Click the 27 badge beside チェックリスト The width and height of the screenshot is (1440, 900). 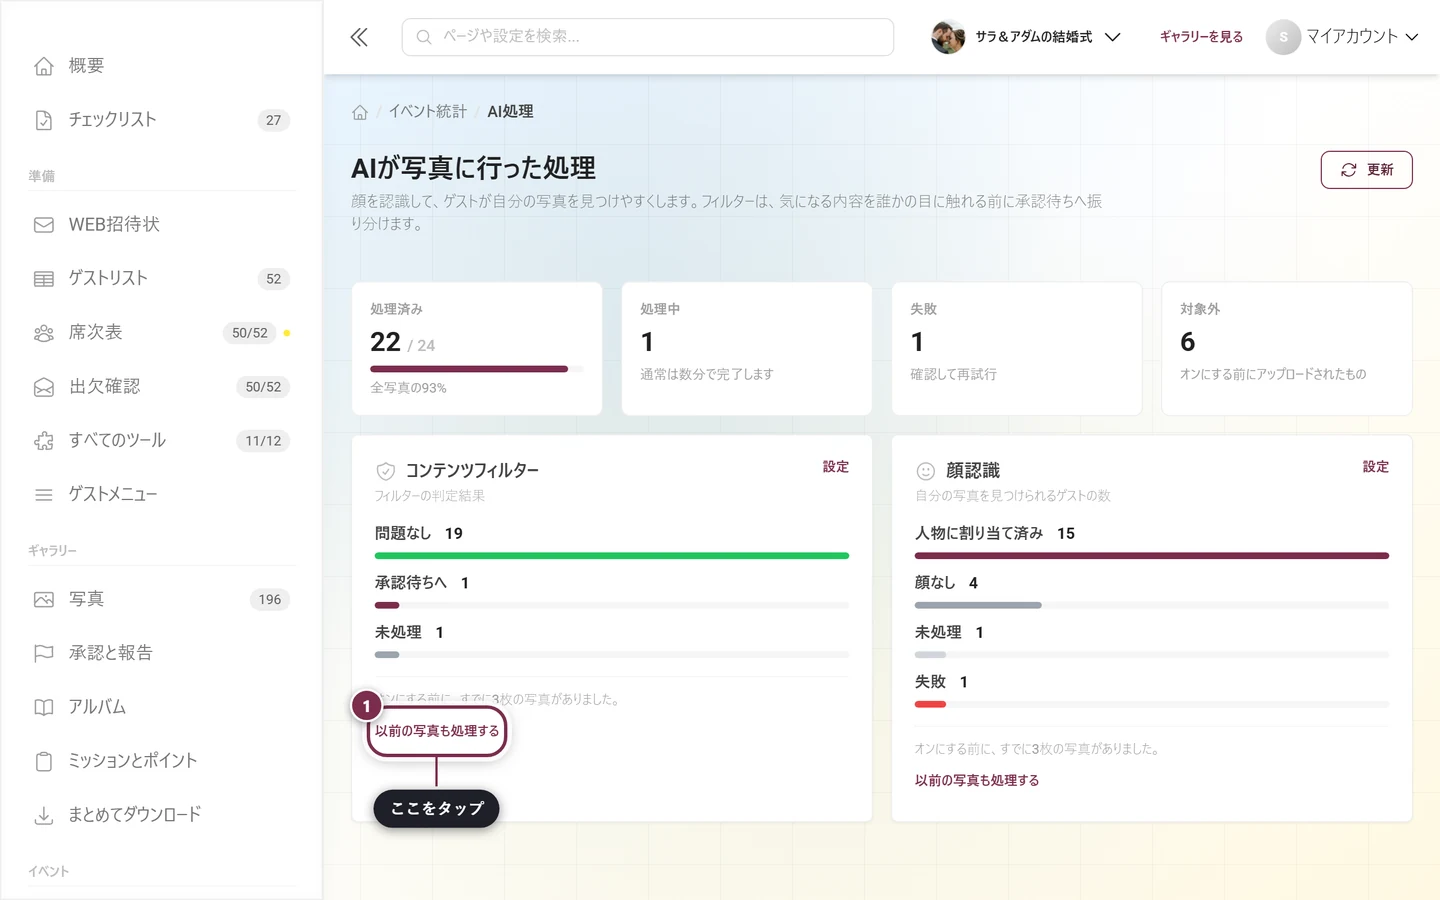[x=274, y=120]
